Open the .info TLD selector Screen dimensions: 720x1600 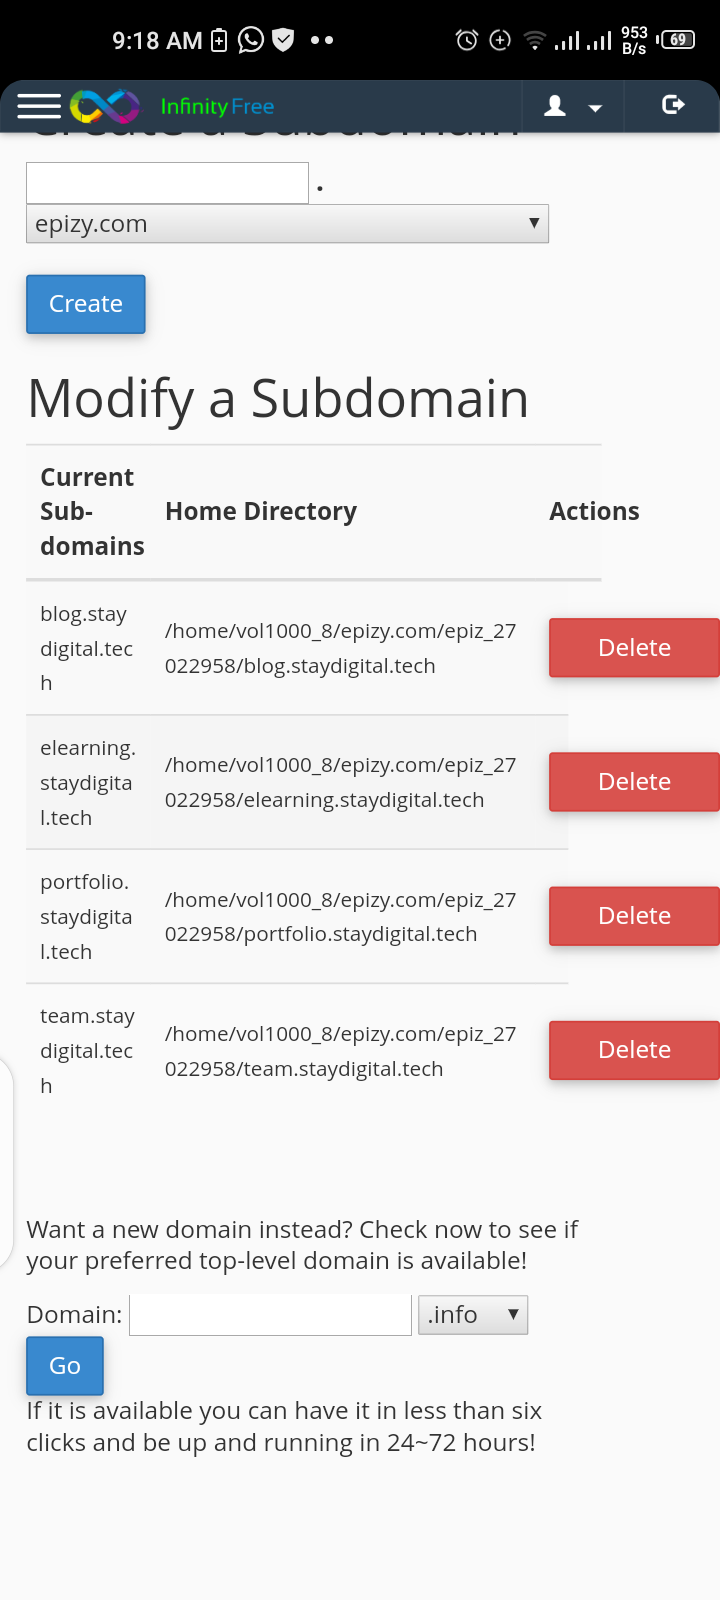click(472, 1314)
